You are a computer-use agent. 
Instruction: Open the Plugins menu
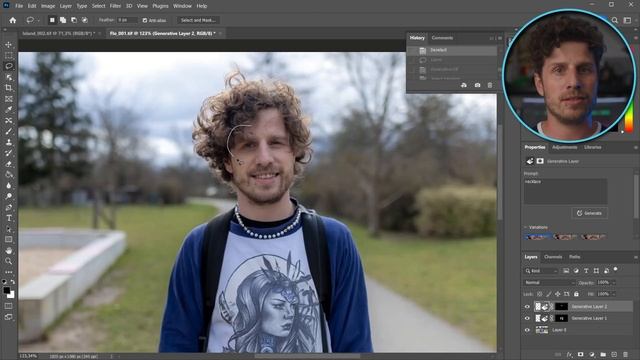(160, 6)
